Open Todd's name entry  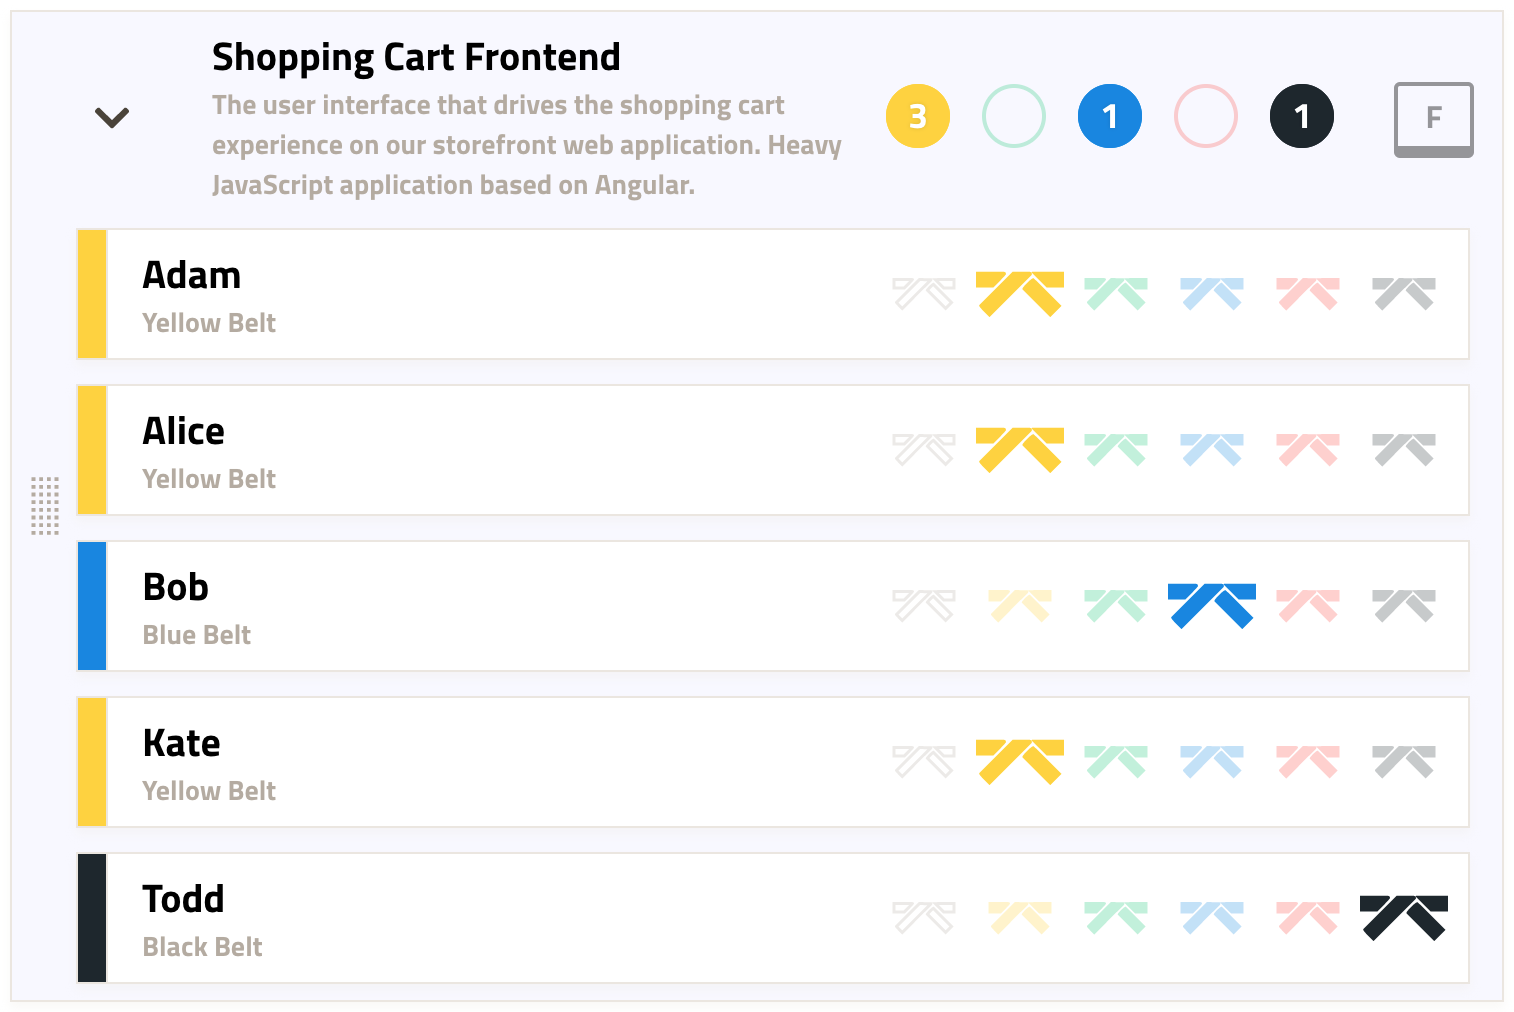point(183,899)
